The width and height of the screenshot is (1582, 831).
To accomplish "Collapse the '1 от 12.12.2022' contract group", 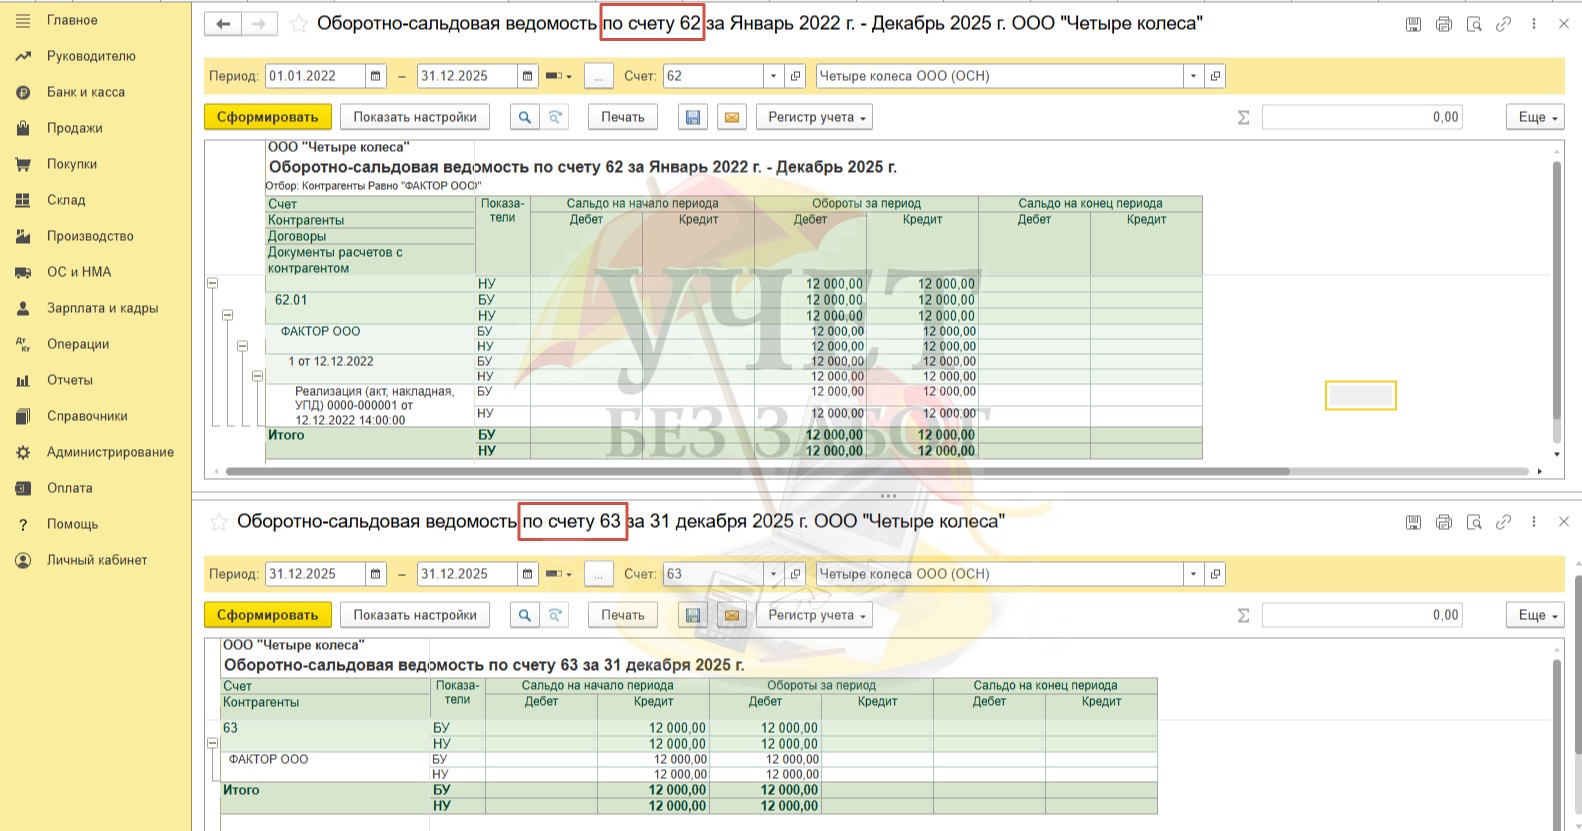I will pos(257,376).
